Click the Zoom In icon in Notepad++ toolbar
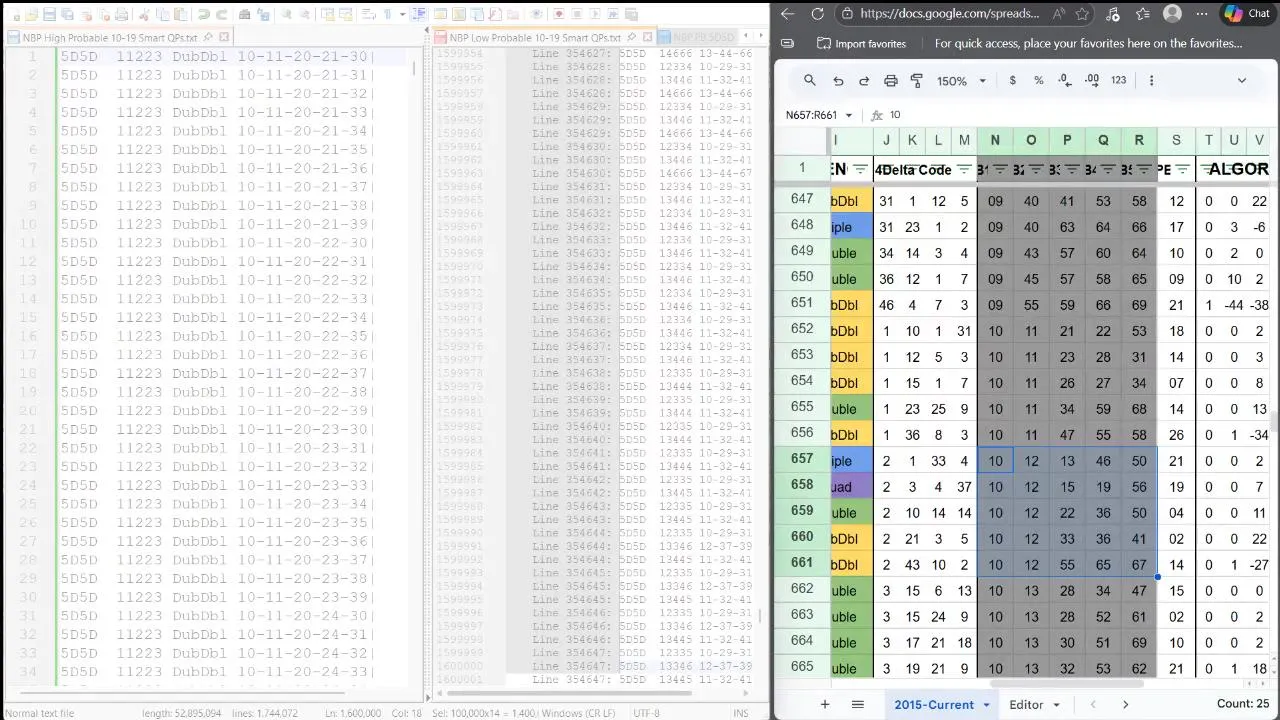The height and width of the screenshot is (720, 1280). coord(287,15)
